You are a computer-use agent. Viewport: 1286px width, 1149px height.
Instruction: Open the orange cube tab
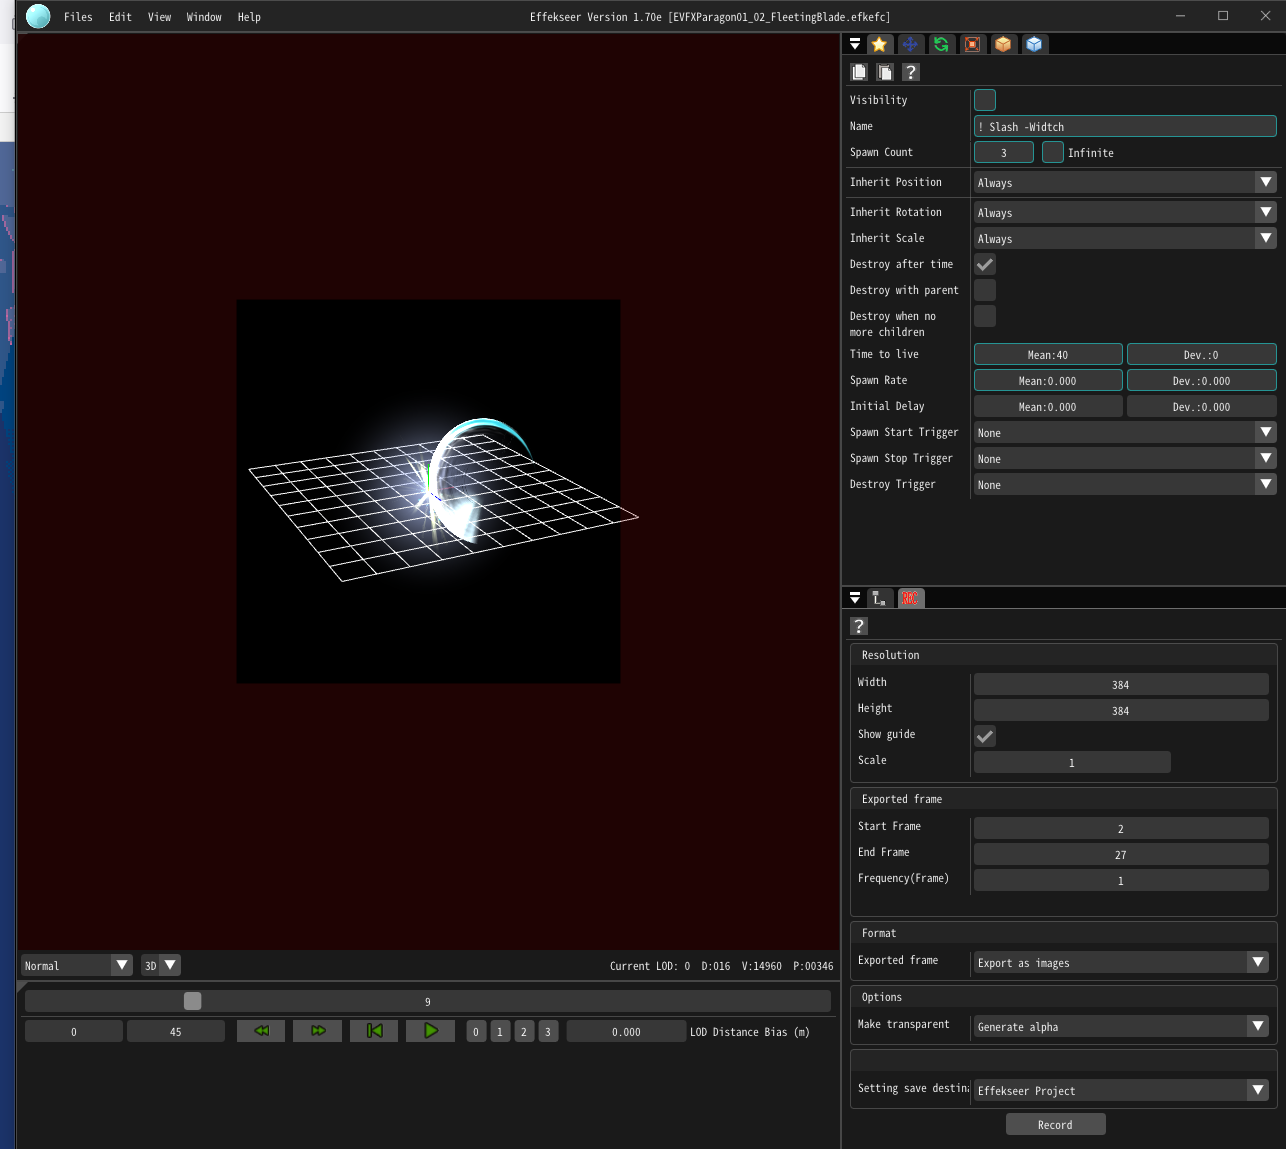pyautogui.click(x=1003, y=44)
